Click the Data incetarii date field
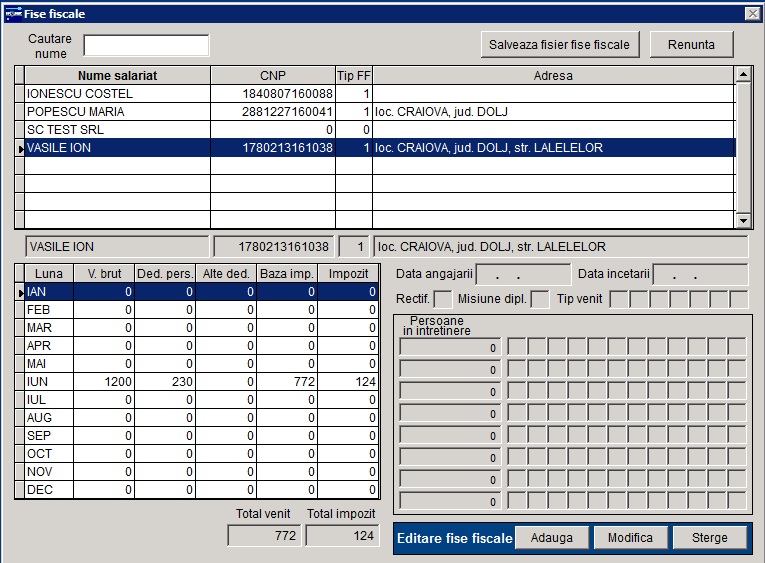This screenshot has width=765, height=563. point(700,274)
